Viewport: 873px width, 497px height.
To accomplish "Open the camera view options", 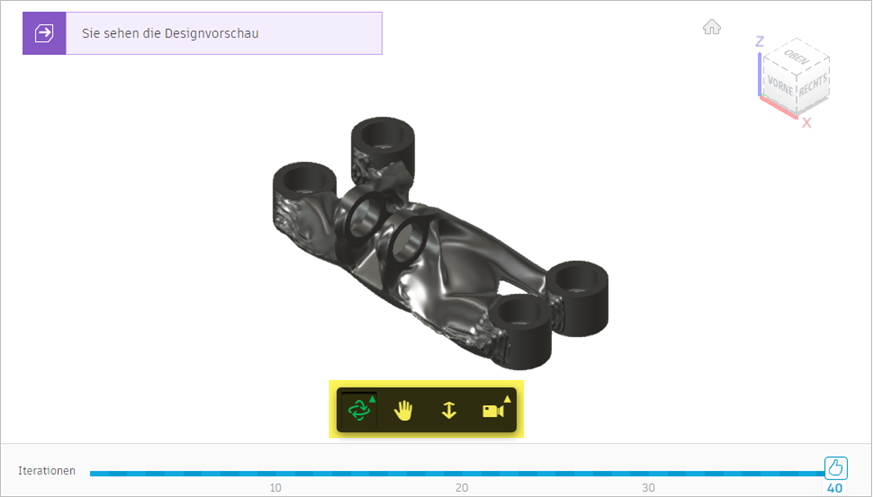I will (x=495, y=410).
